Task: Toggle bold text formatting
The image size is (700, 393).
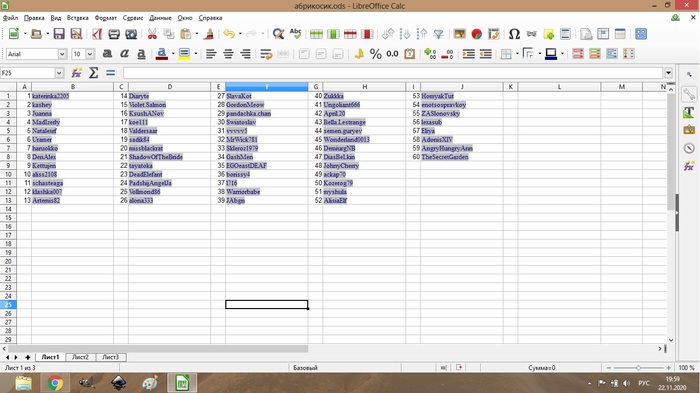Action: point(107,54)
